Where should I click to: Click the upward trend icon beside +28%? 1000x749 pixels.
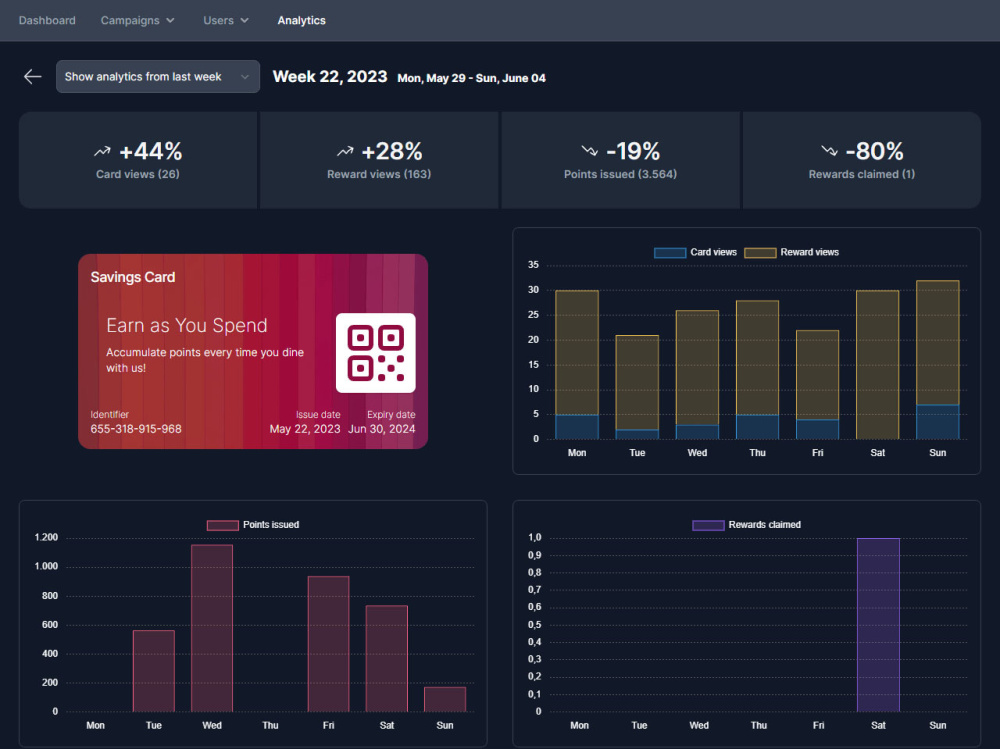[x=345, y=151]
